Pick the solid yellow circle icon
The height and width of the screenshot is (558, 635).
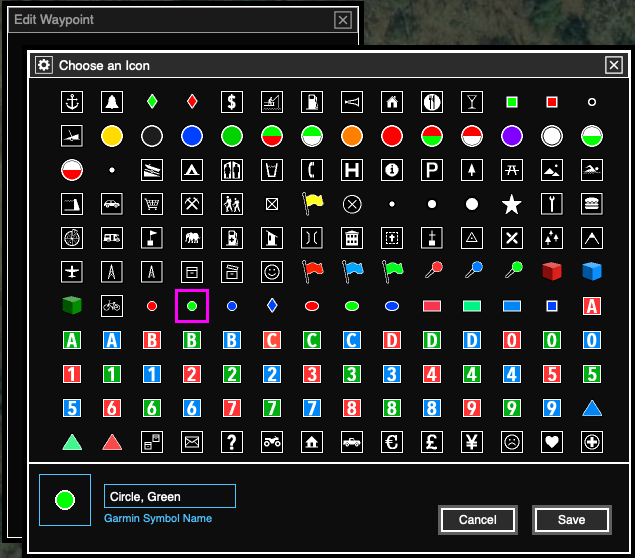(112, 136)
